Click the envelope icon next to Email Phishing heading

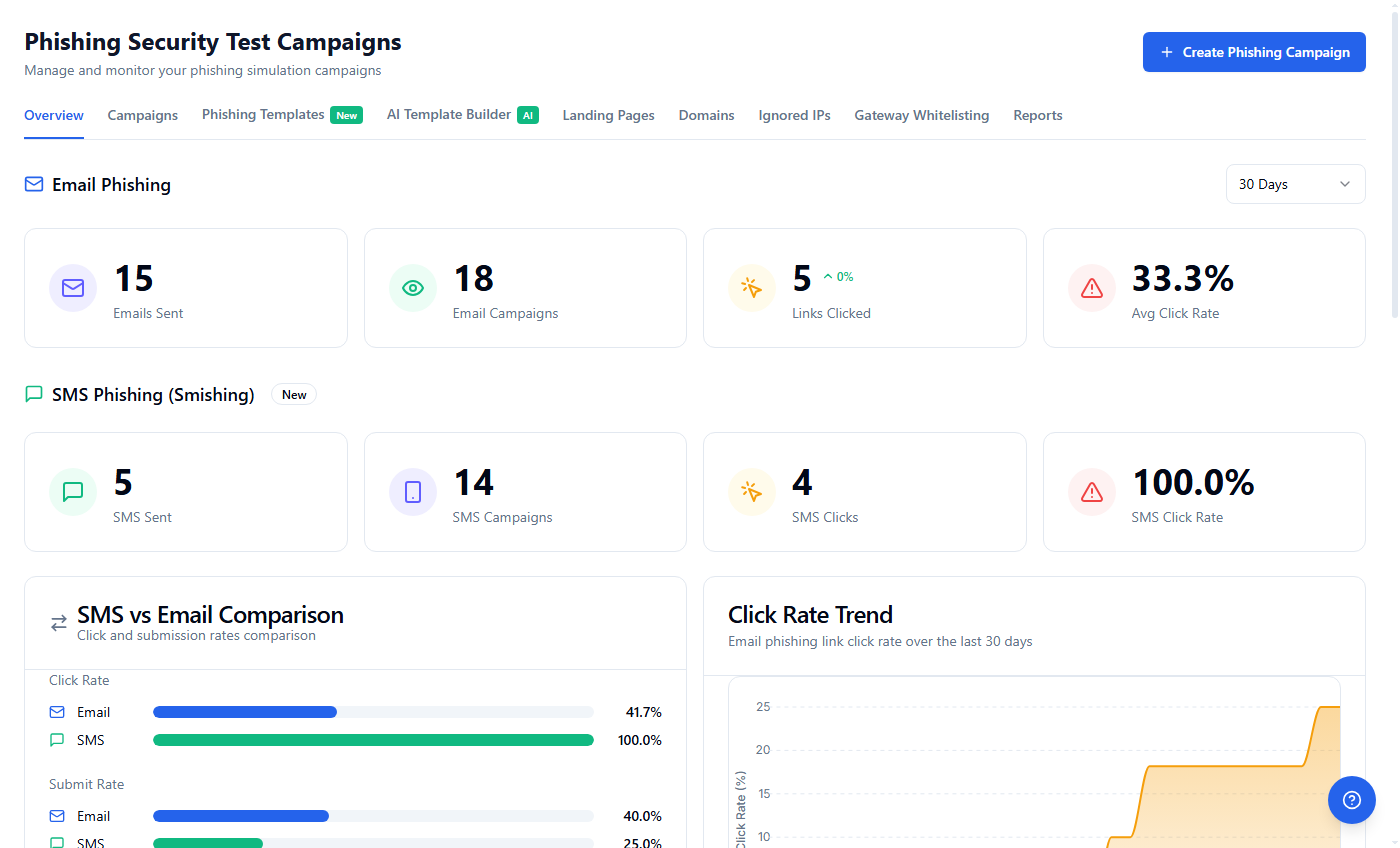tap(33, 184)
